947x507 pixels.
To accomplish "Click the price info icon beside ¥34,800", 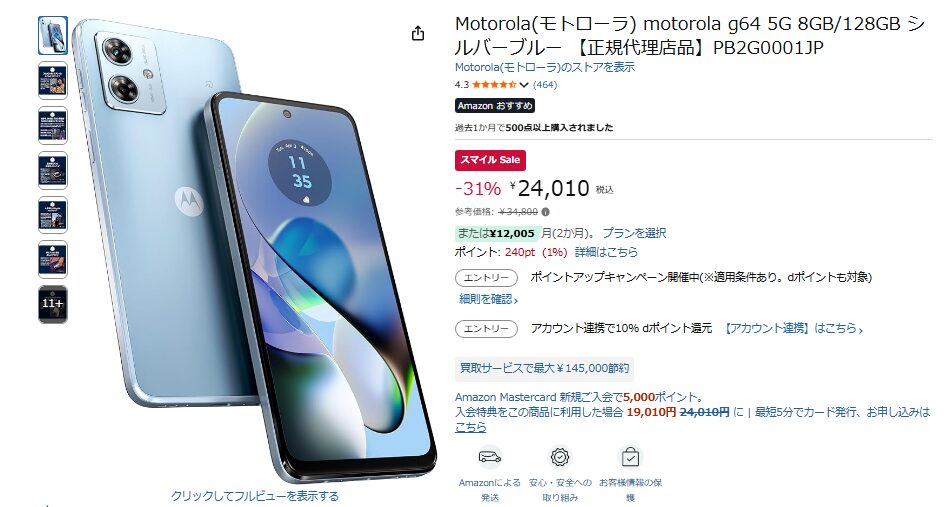I will (545, 212).
